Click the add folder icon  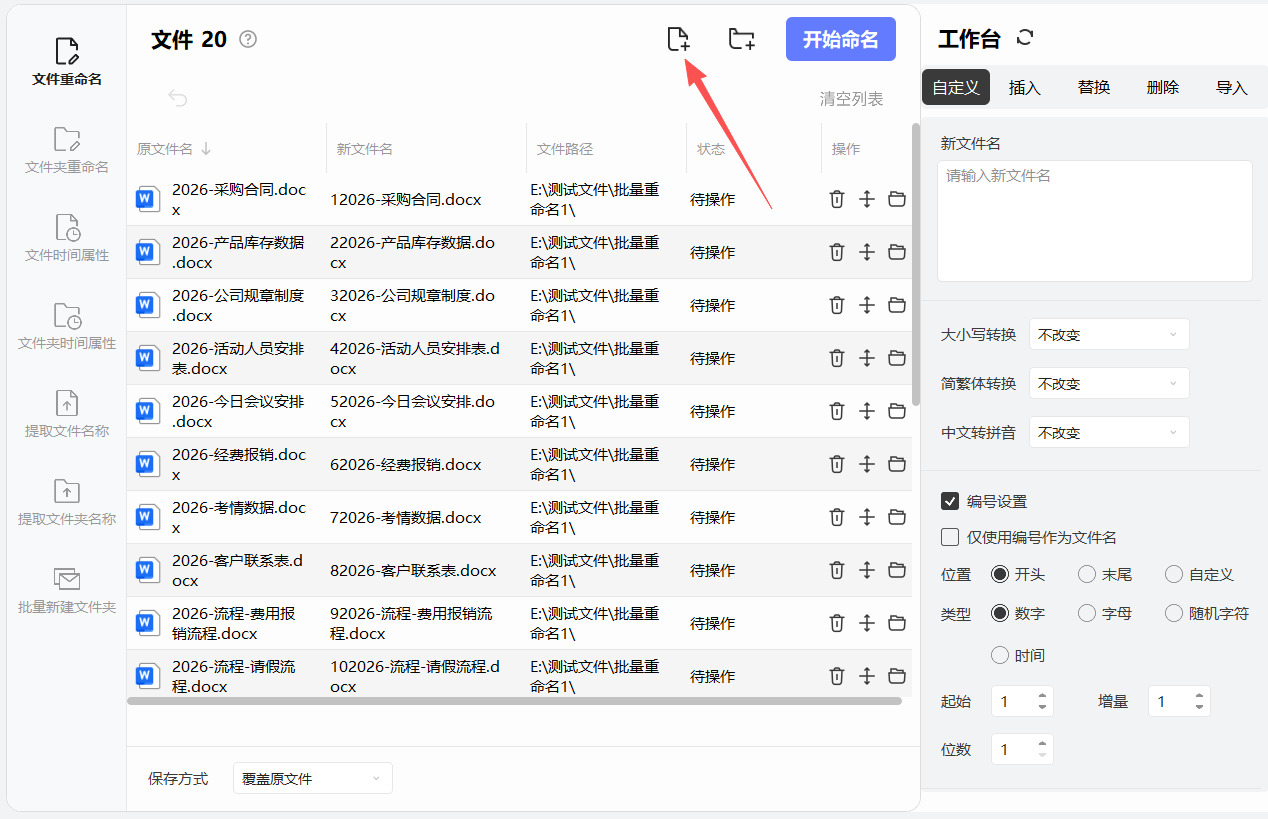coord(741,39)
